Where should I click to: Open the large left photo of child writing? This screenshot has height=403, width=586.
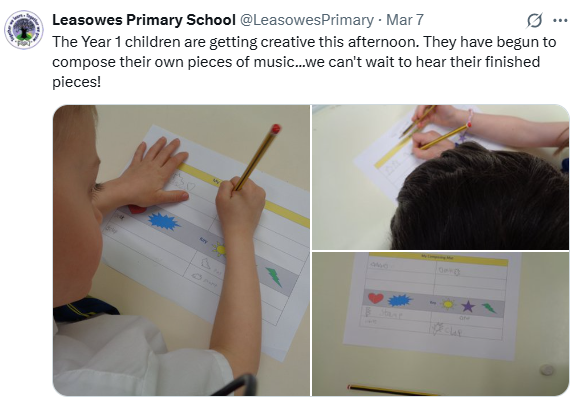point(181,250)
